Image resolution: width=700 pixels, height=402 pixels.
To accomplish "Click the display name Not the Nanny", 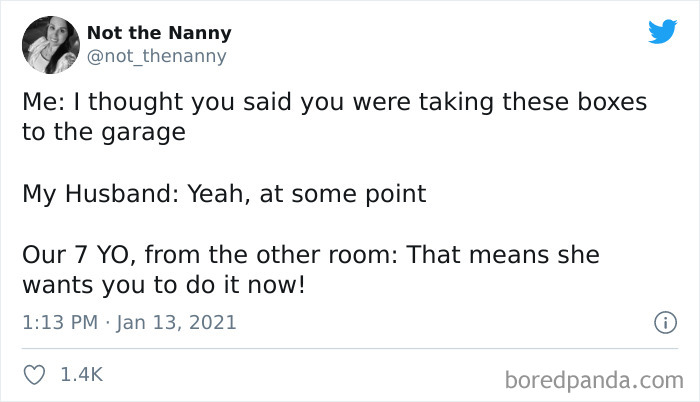I will (159, 33).
